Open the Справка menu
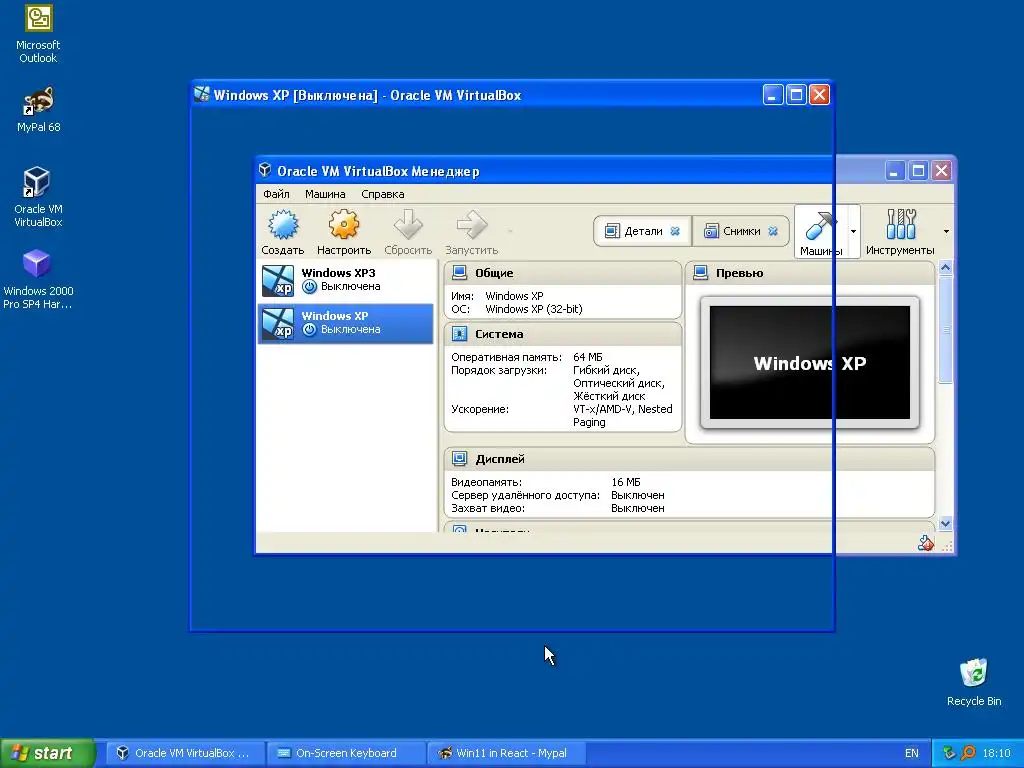This screenshot has width=1024, height=768. click(383, 194)
